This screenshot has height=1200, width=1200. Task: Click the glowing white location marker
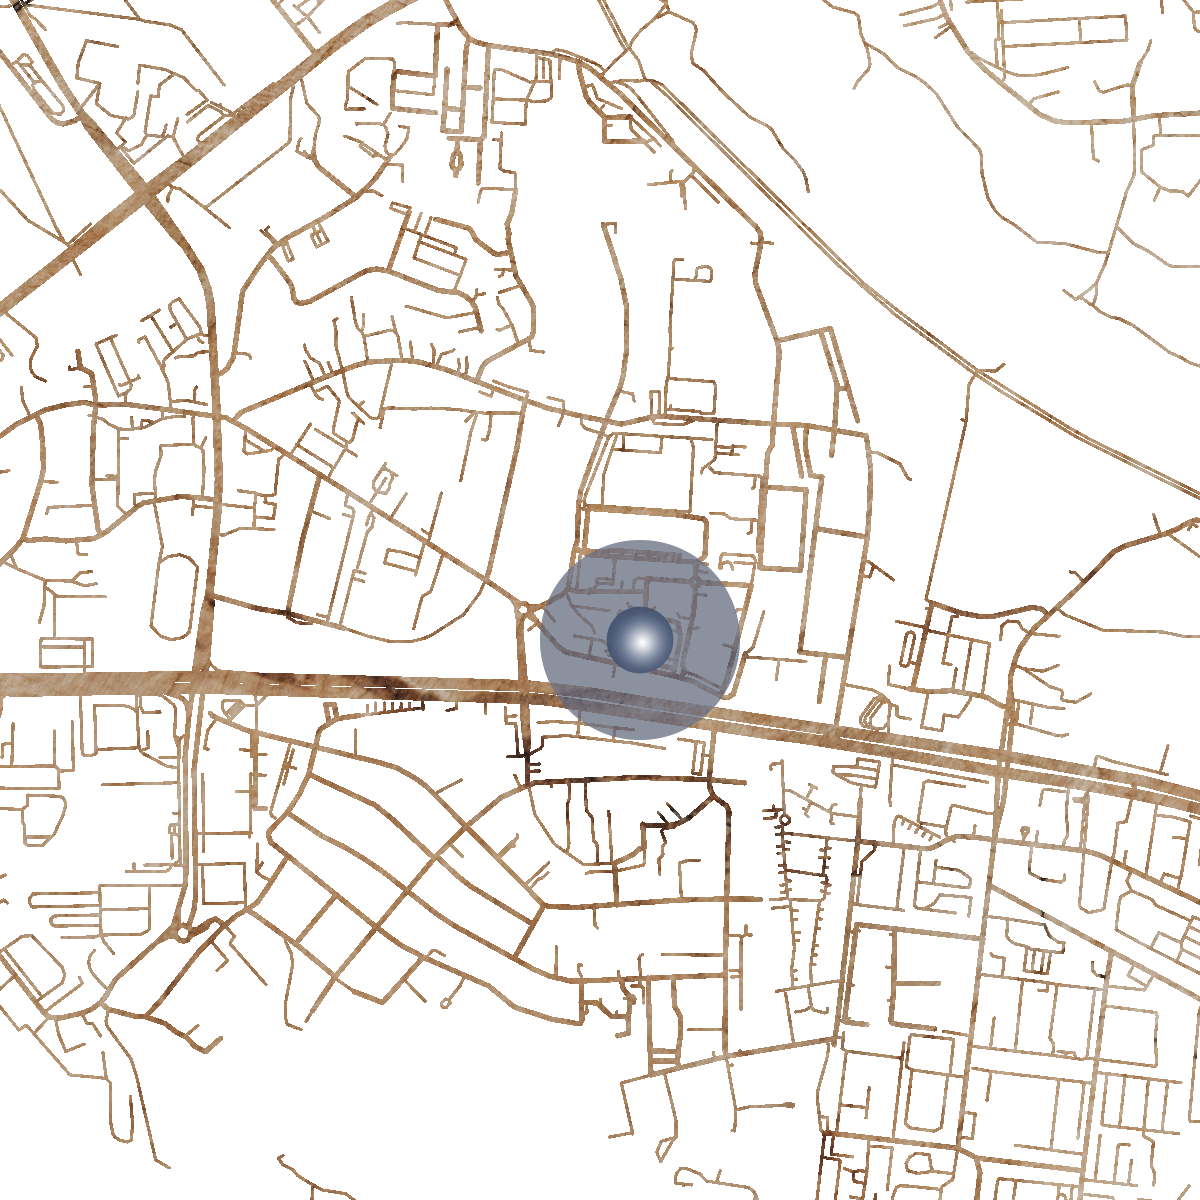[x=640, y=640]
